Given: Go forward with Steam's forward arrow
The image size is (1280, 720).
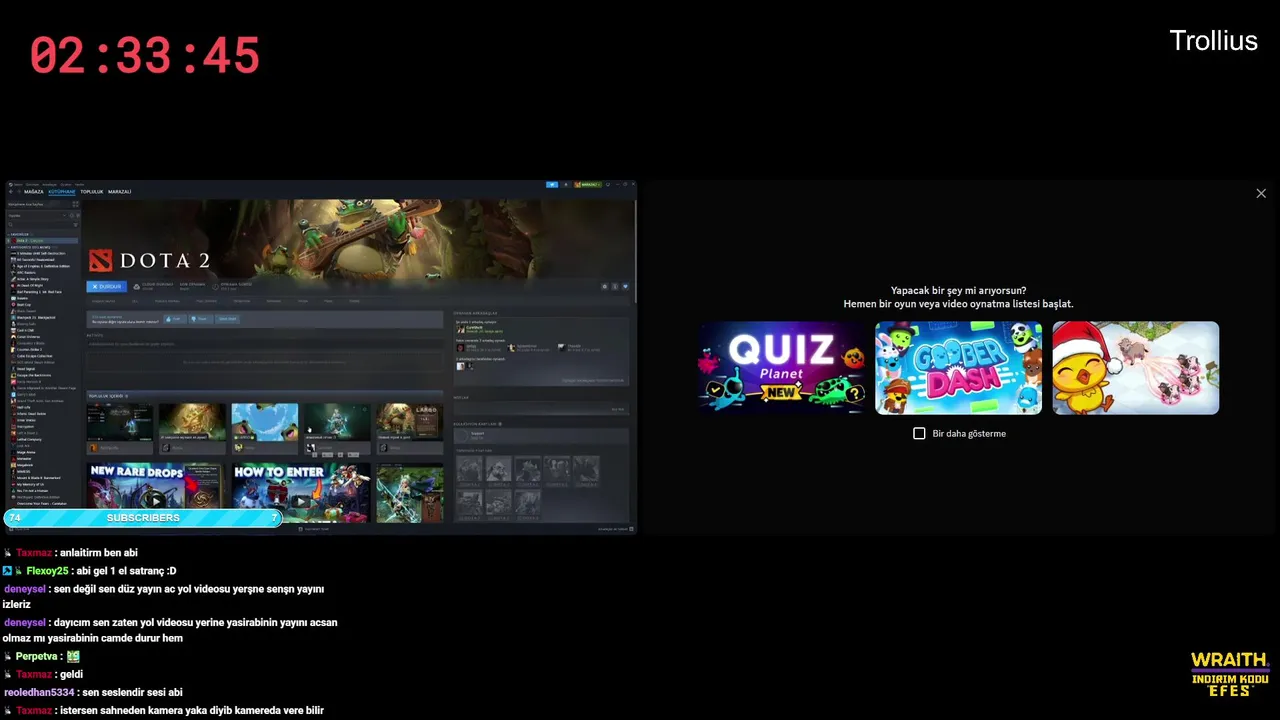Looking at the screenshot, I should coord(19,191).
